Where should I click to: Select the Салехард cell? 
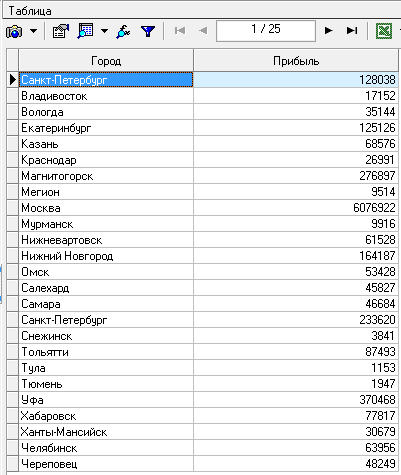[106, 288]
